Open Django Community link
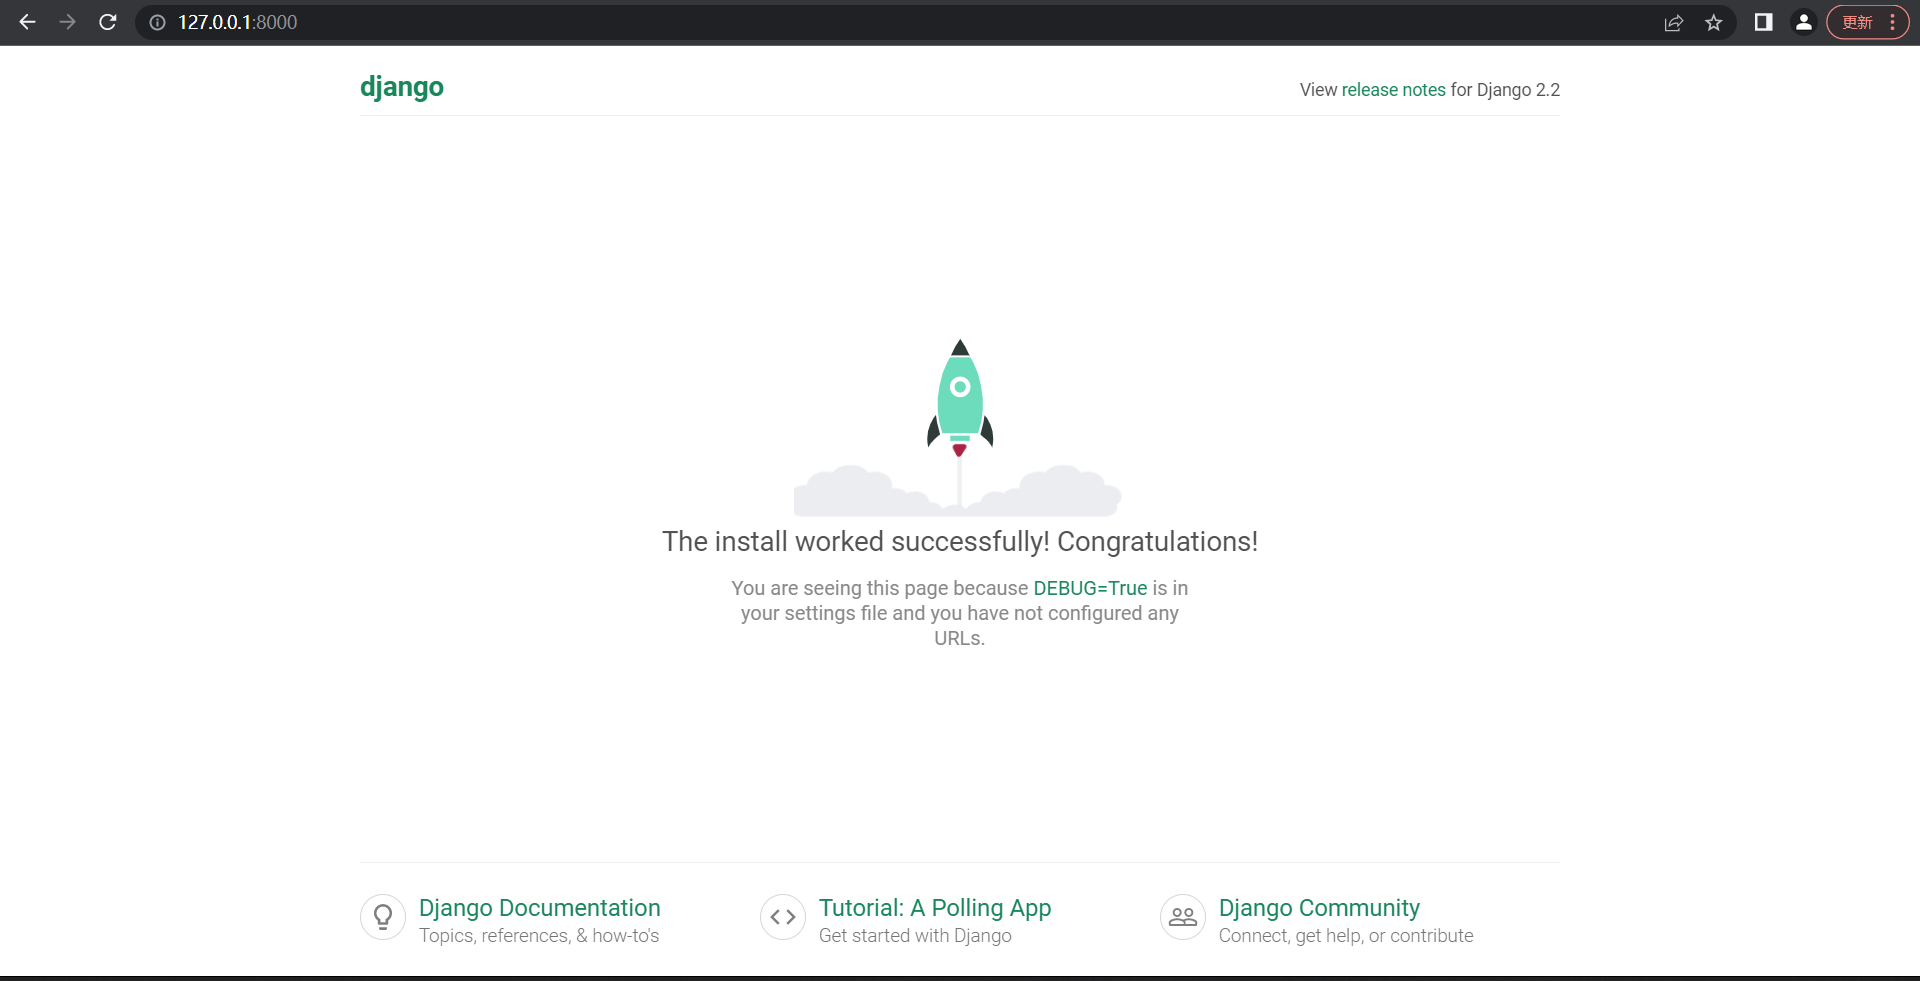 pos(1319,908)
